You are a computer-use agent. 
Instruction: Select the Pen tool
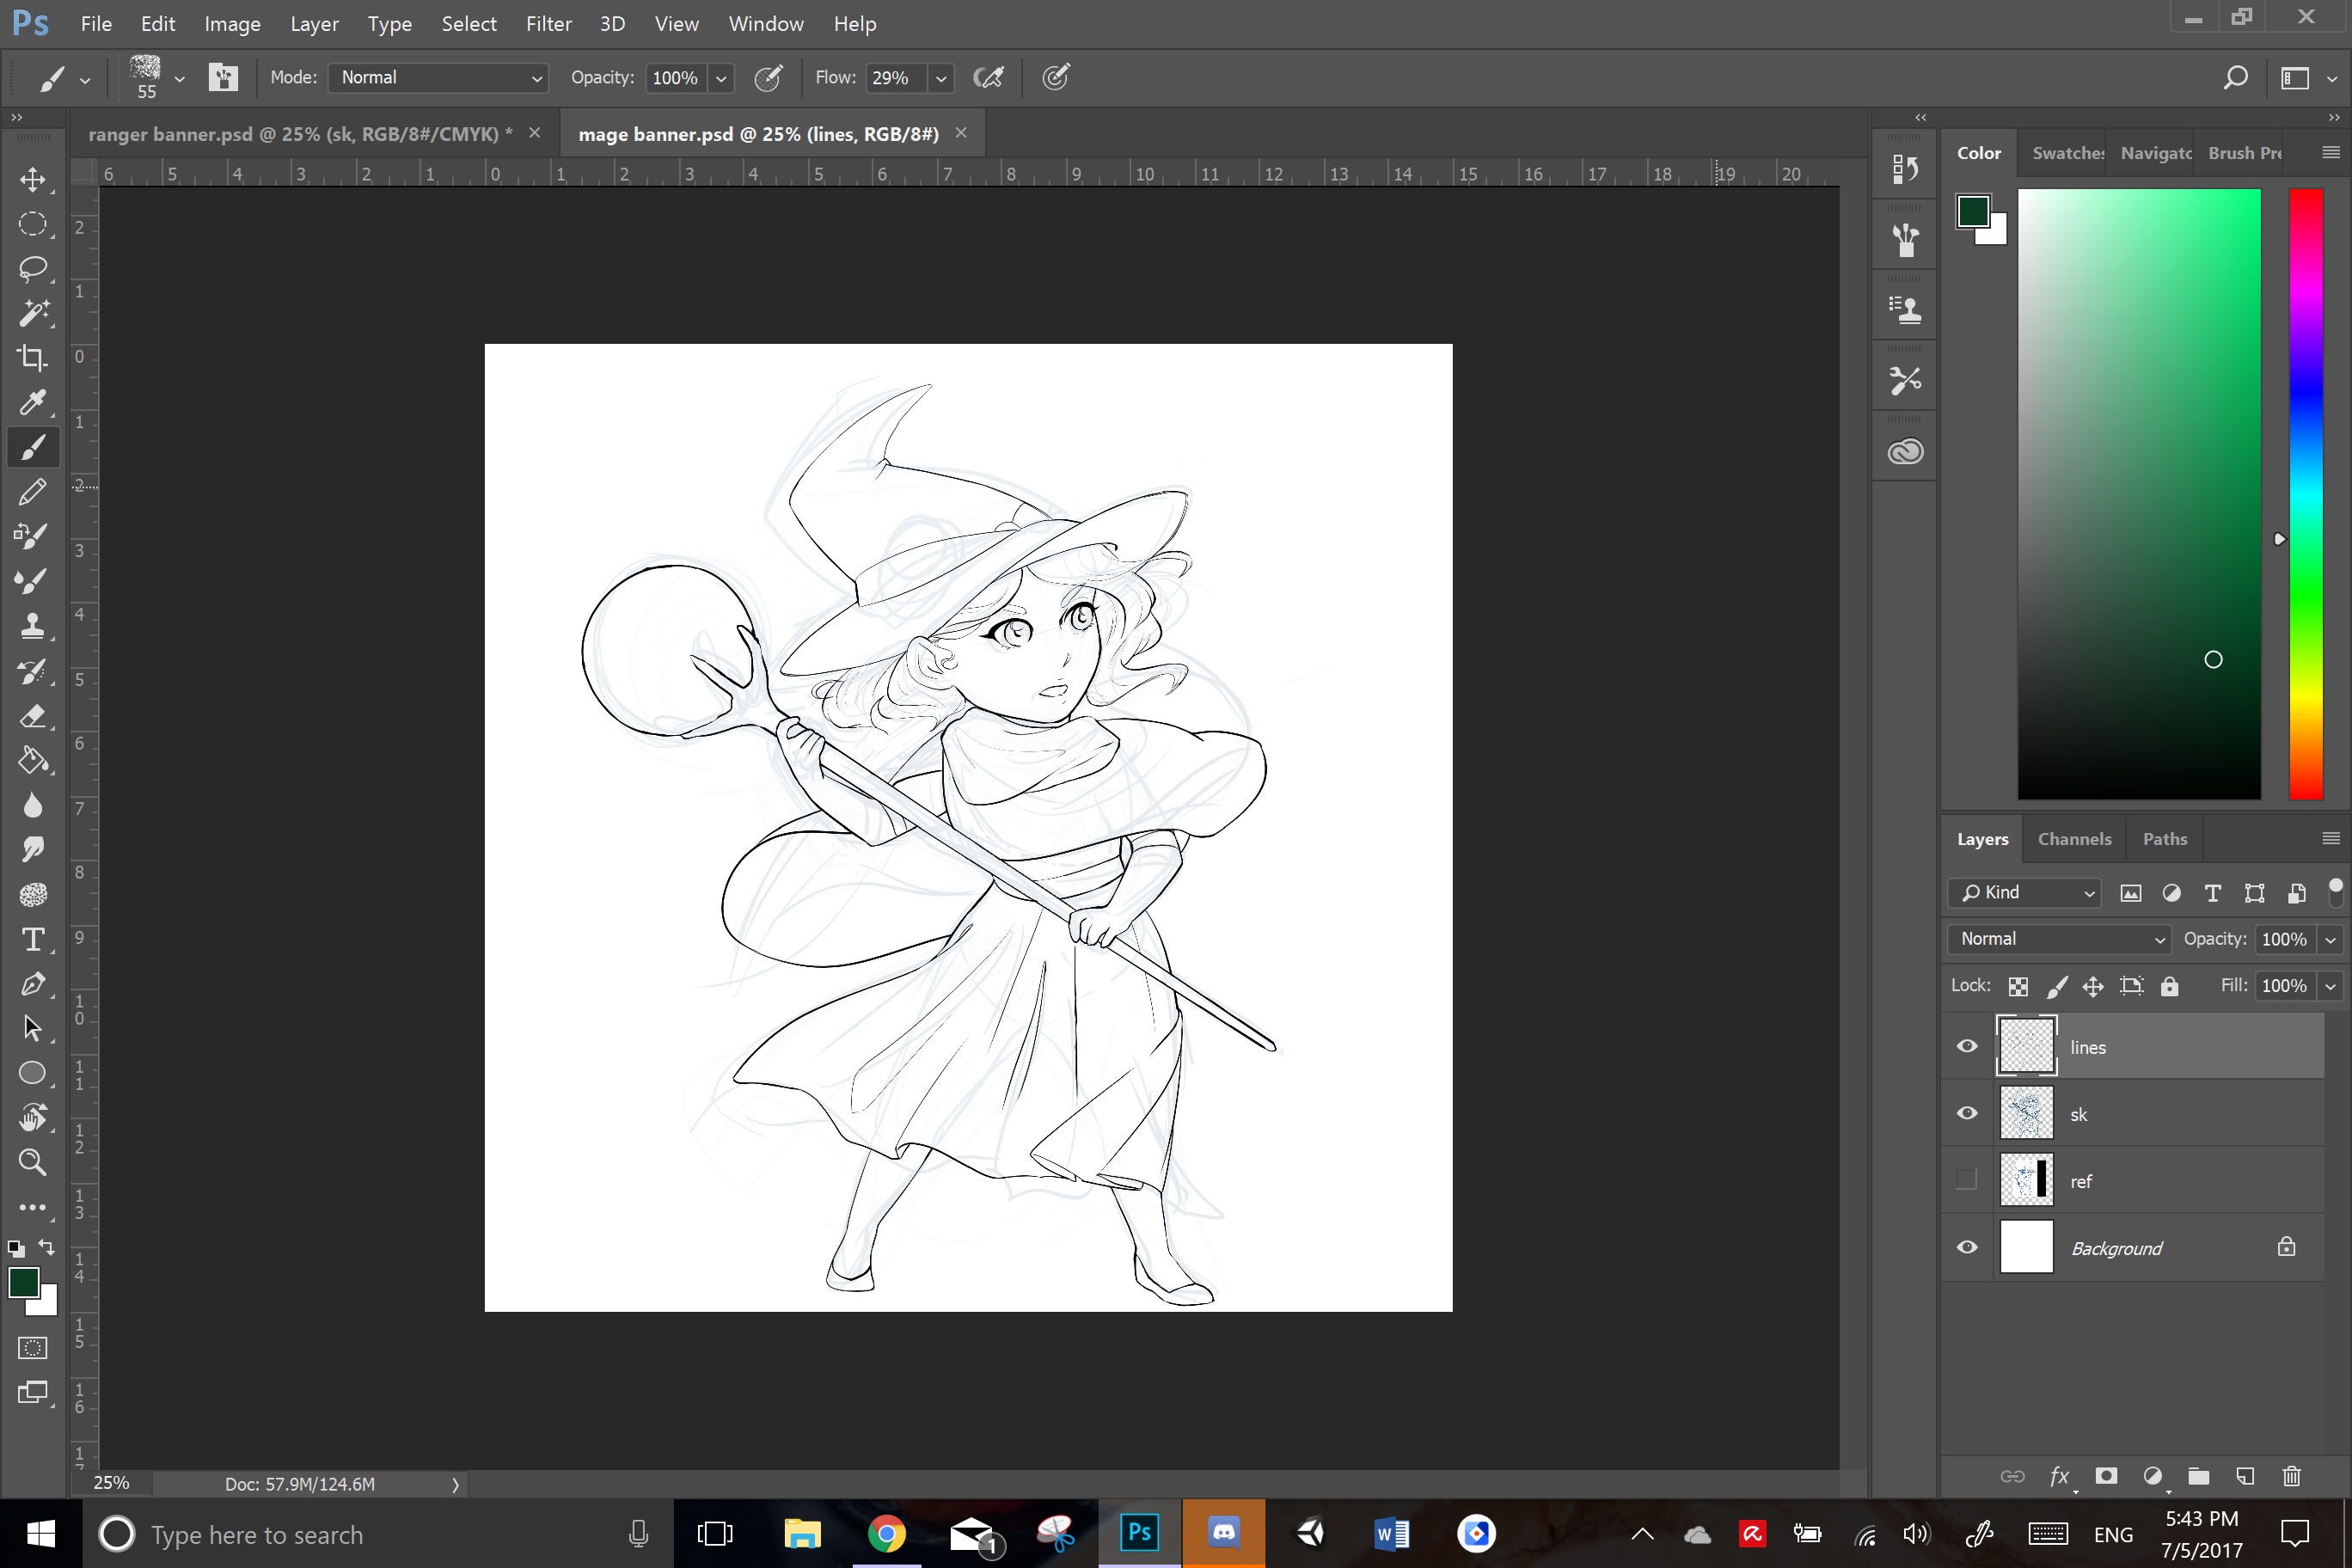tap(32, 984)
